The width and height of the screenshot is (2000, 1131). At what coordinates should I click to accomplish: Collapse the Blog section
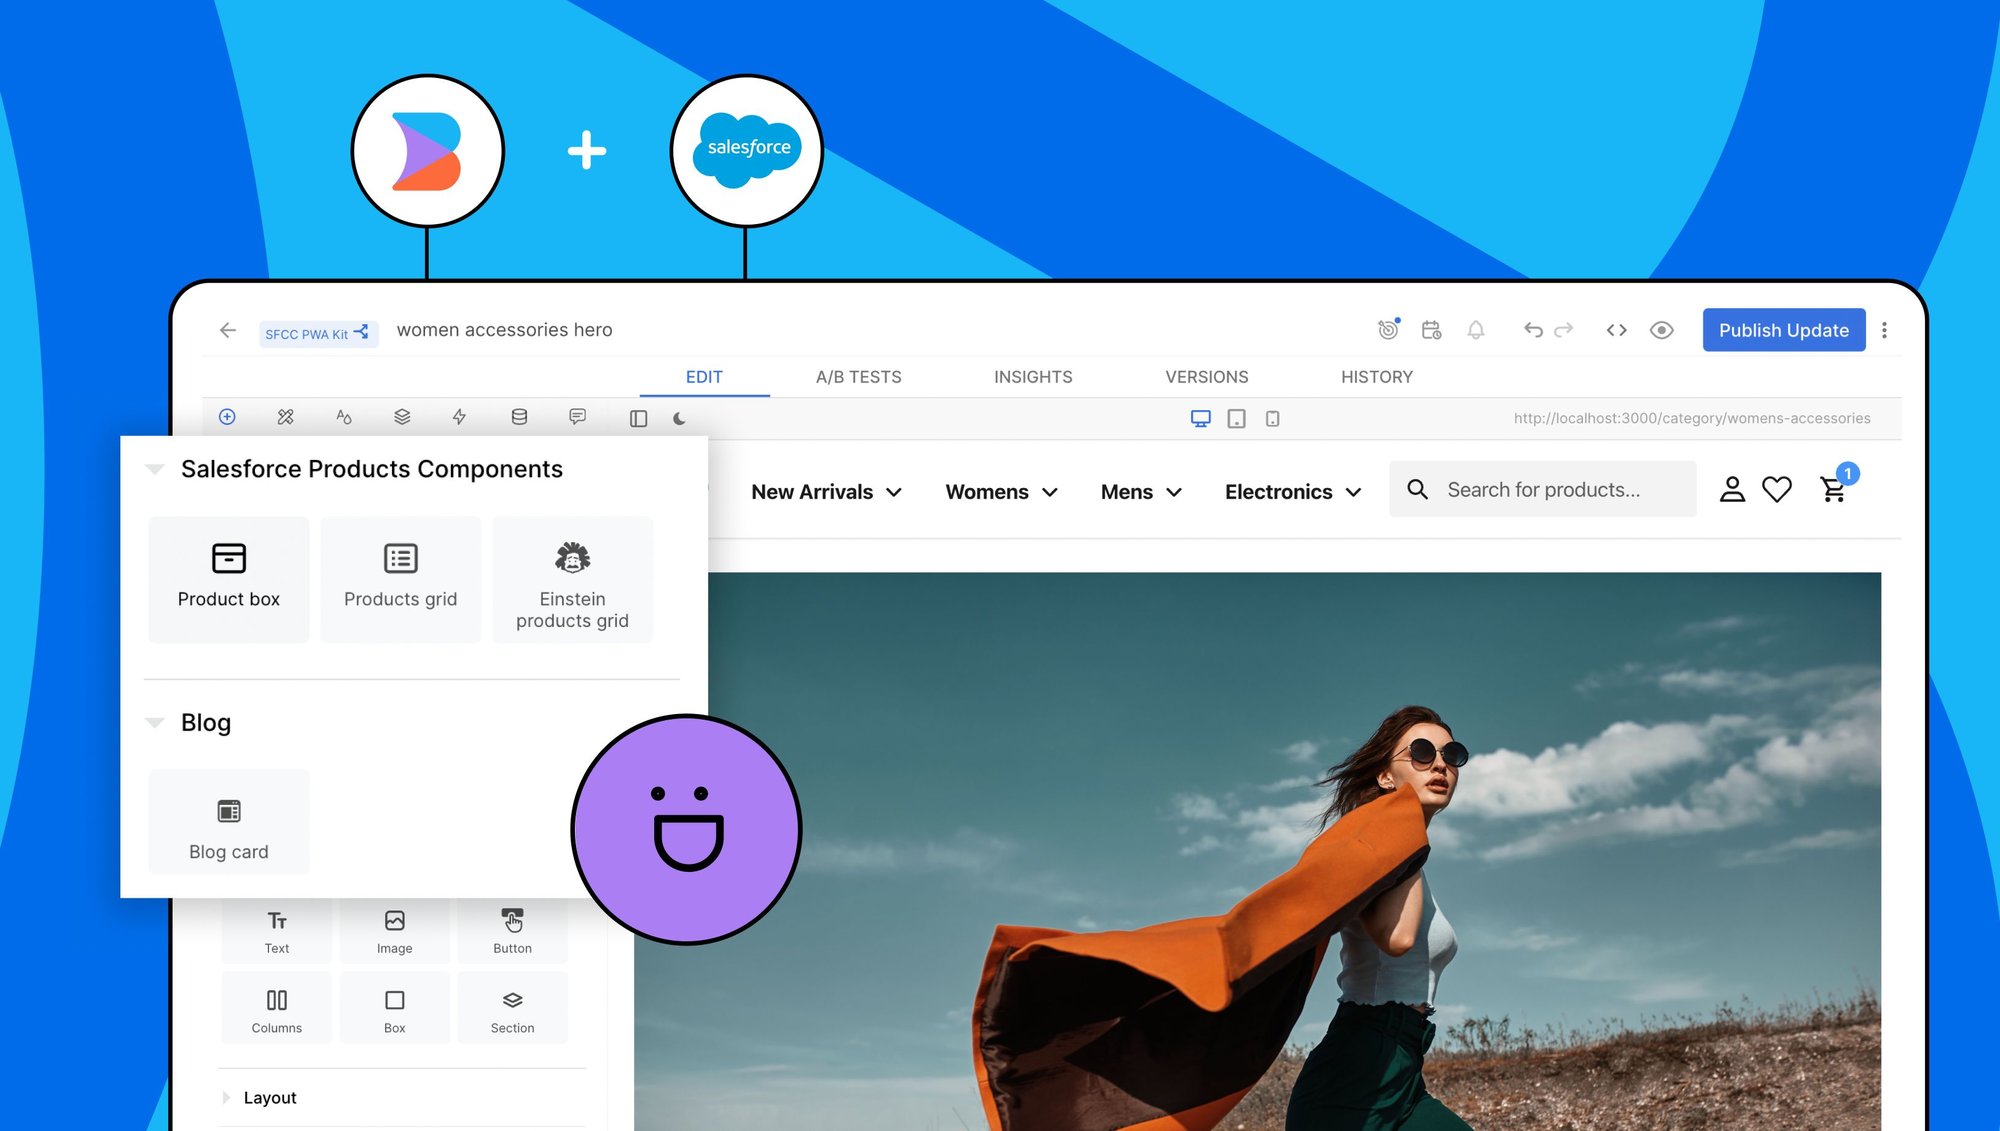[155, 722]
